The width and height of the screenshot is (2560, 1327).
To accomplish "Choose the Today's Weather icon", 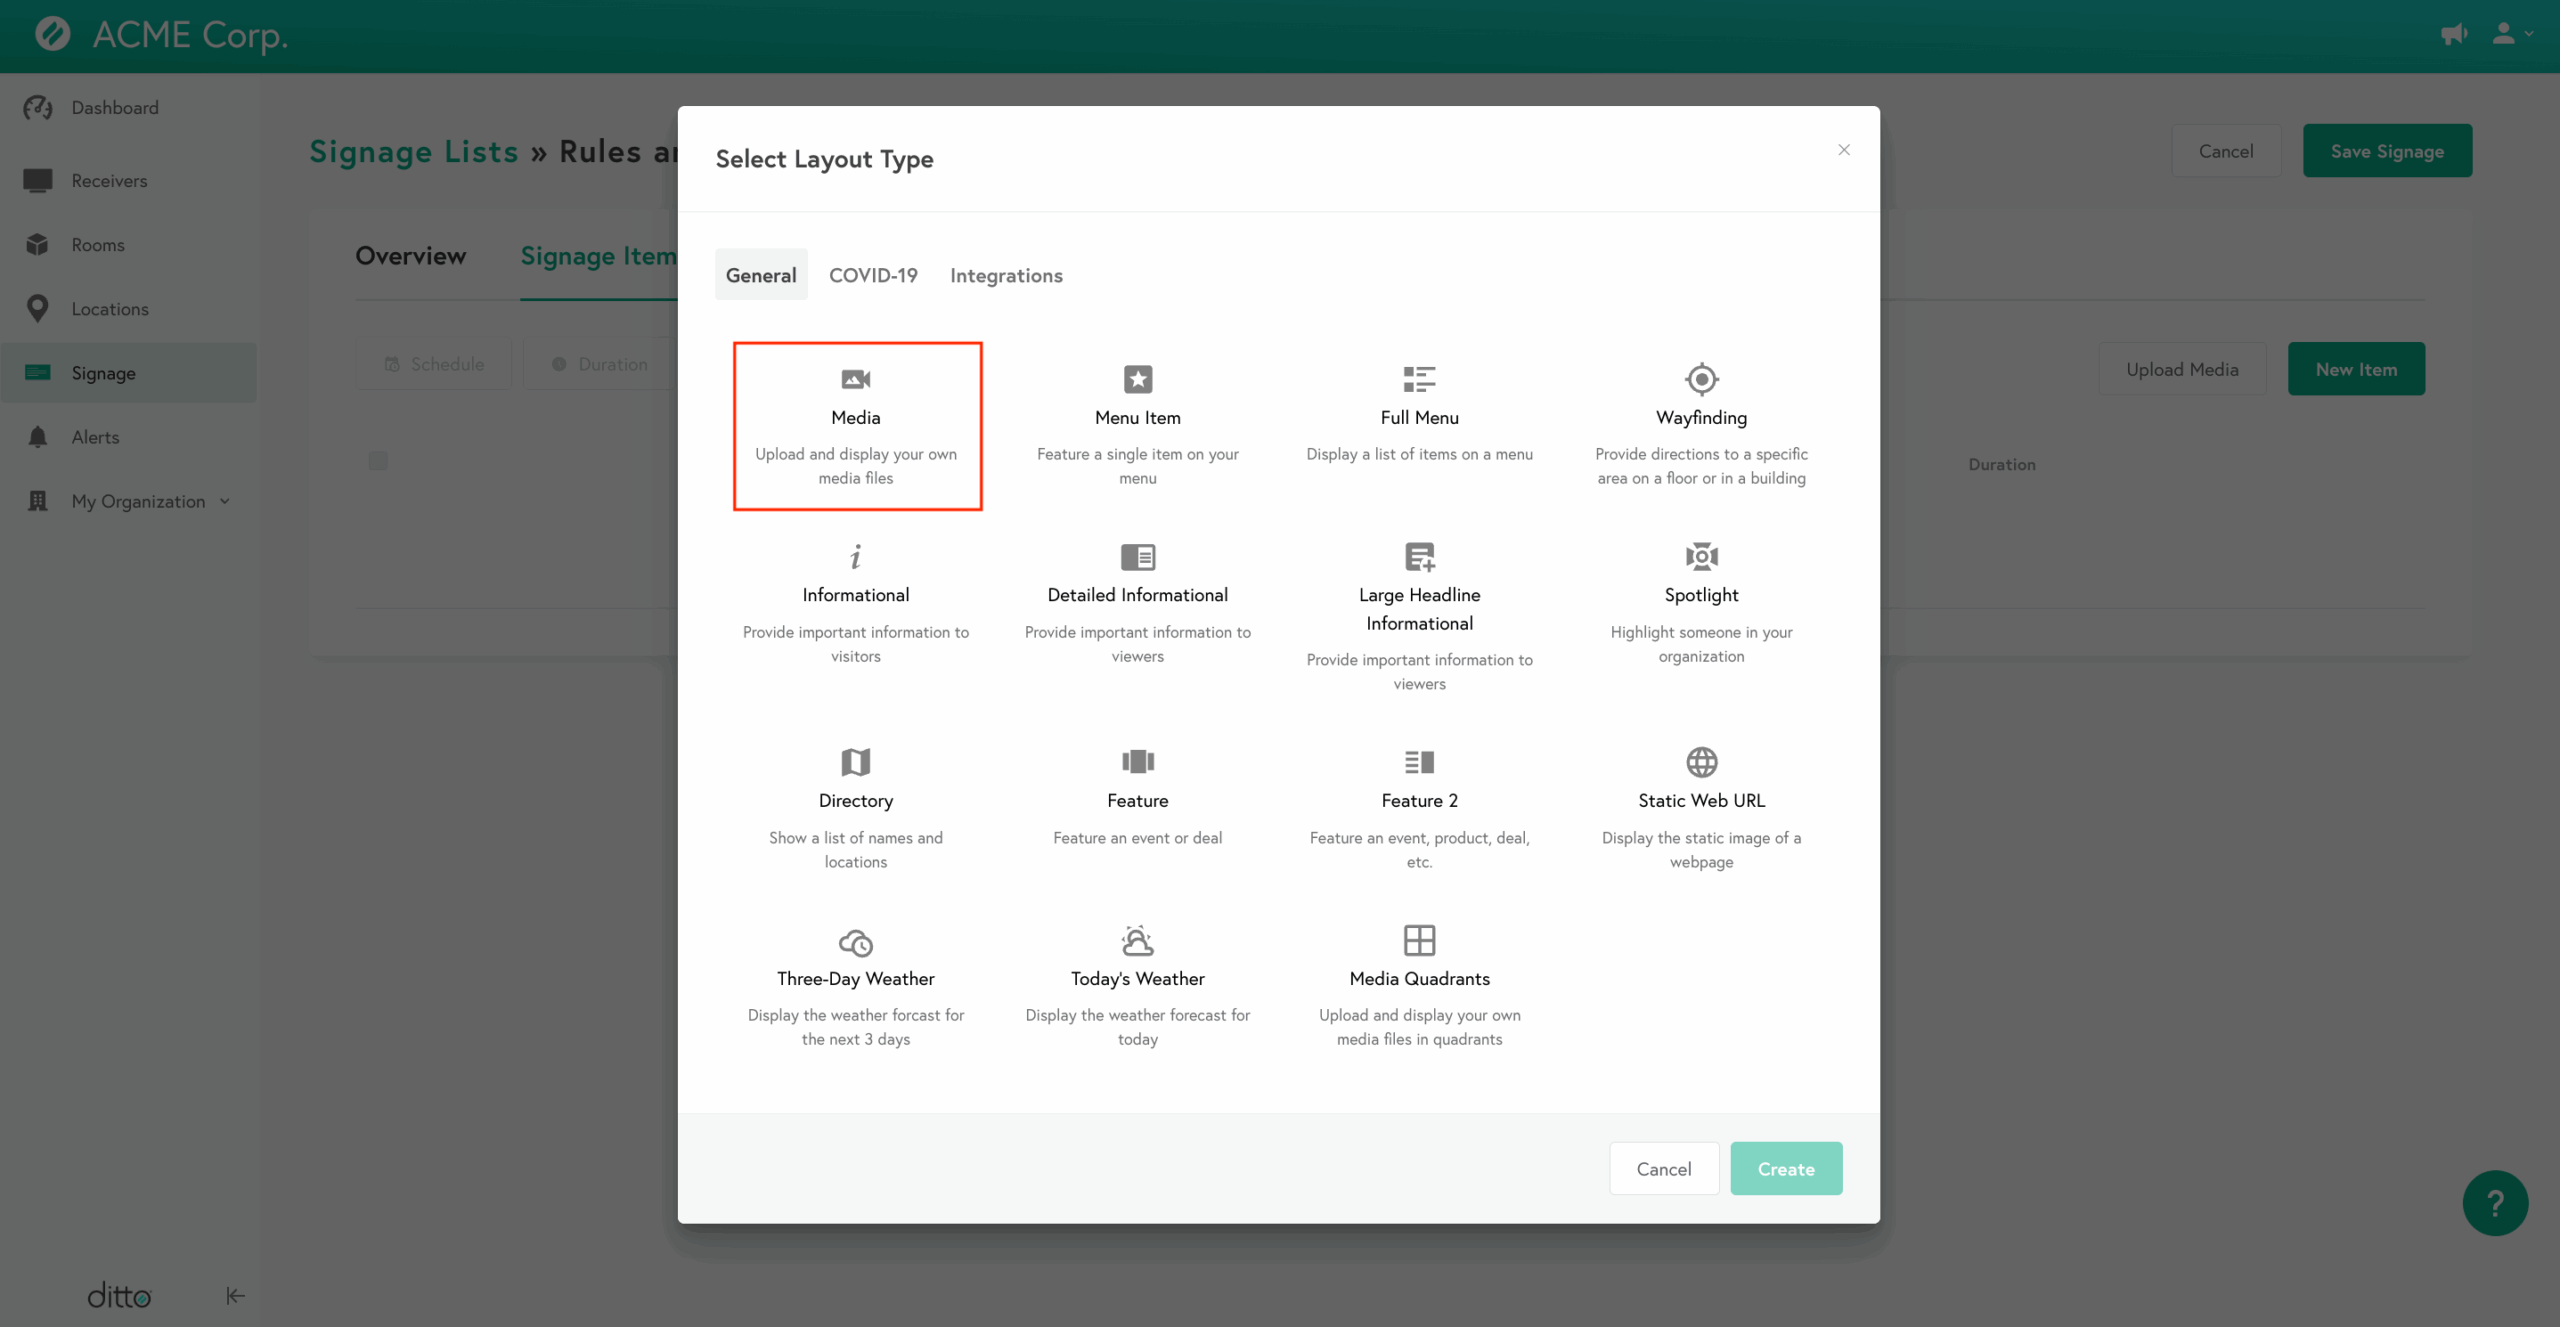I will (x=1137, y=940).
